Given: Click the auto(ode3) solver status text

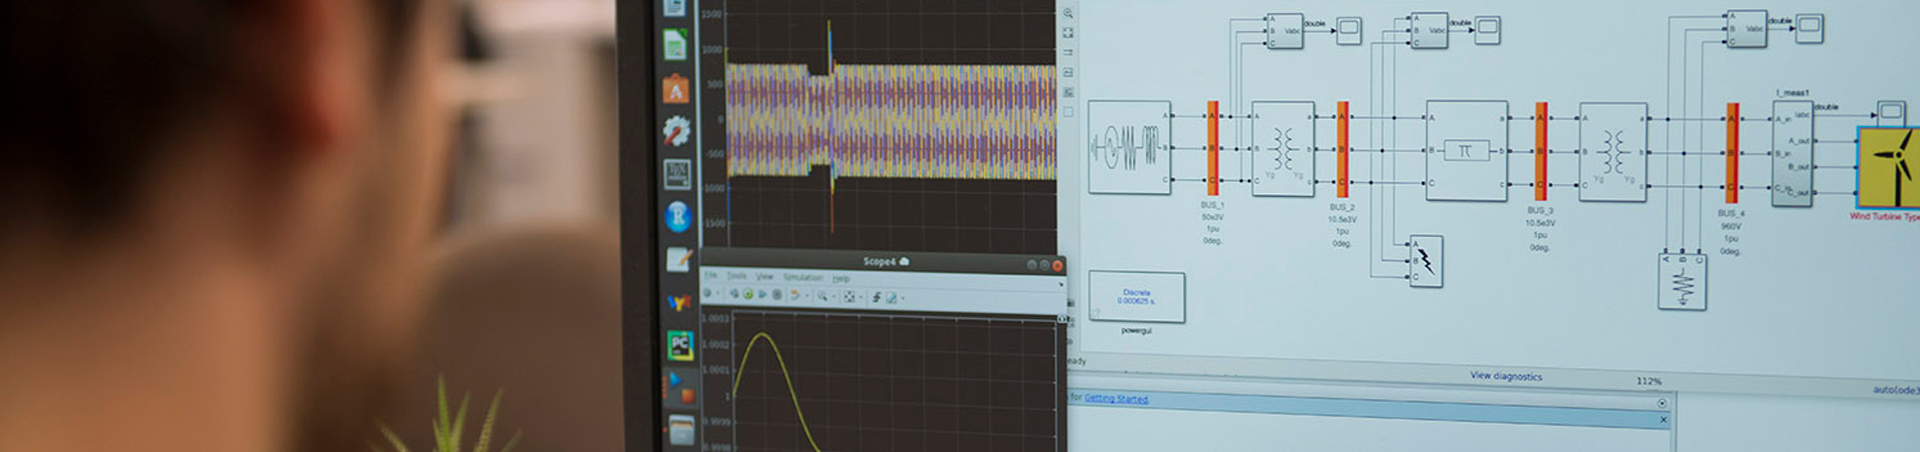Looking at the screenshot, I should click(x=1896, y=389).
